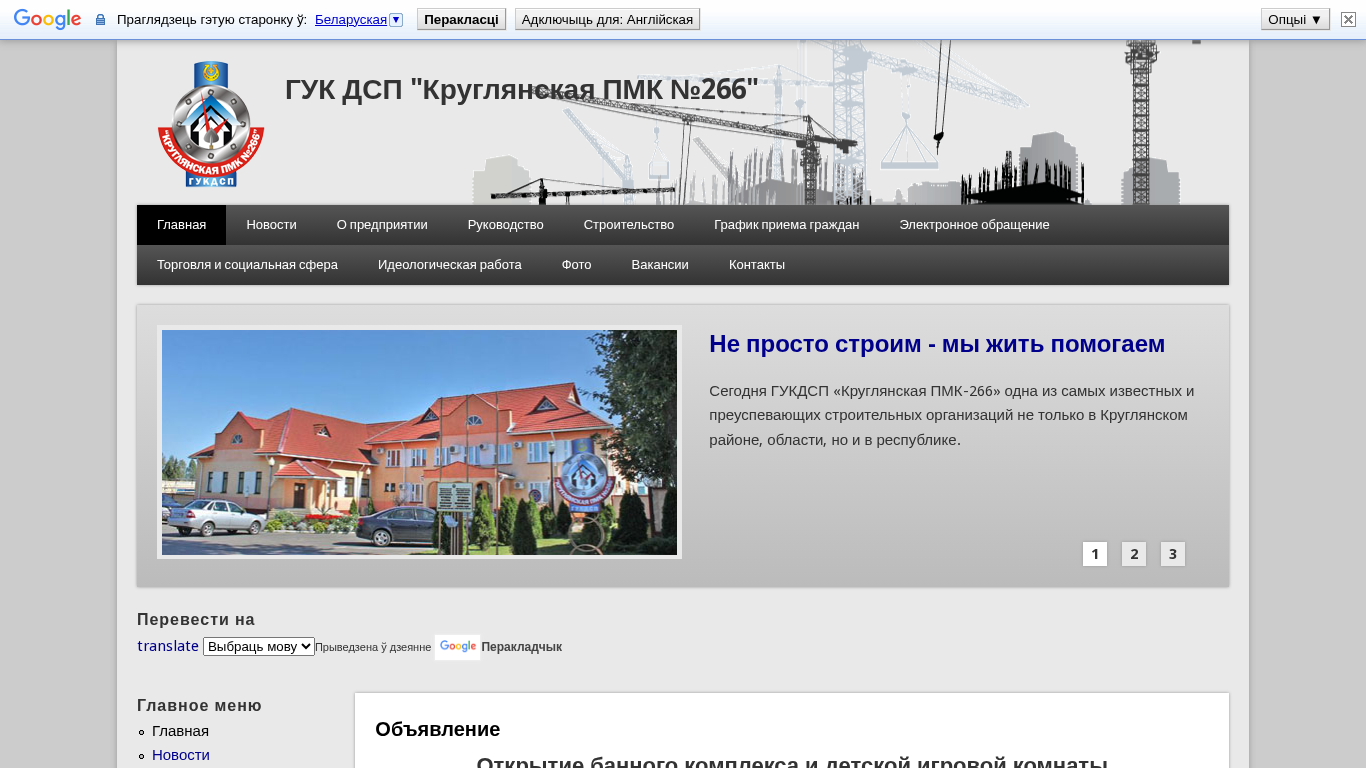Select slide 1 pagination button

[x=1094, y=554]
